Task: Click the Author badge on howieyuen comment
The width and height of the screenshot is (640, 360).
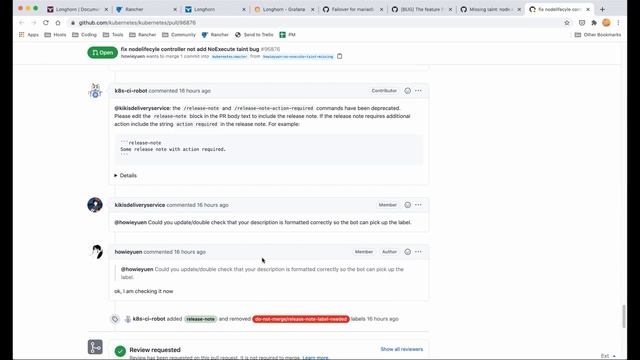Action: pyautogui.click(x=389, y=252)
